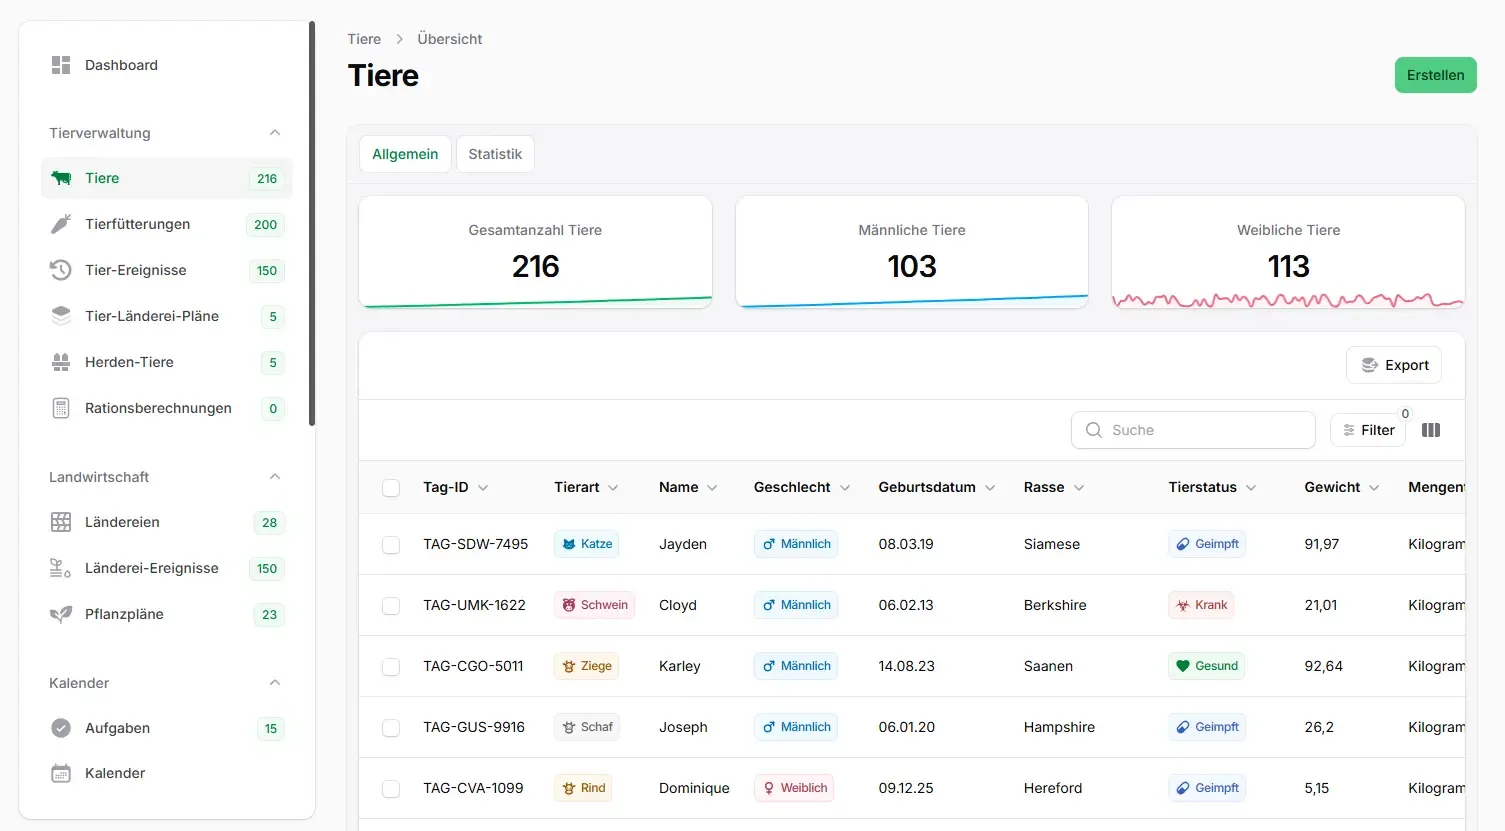
Task: Open the Dashboard icon in sidebar
Action: tap(61, 65)
